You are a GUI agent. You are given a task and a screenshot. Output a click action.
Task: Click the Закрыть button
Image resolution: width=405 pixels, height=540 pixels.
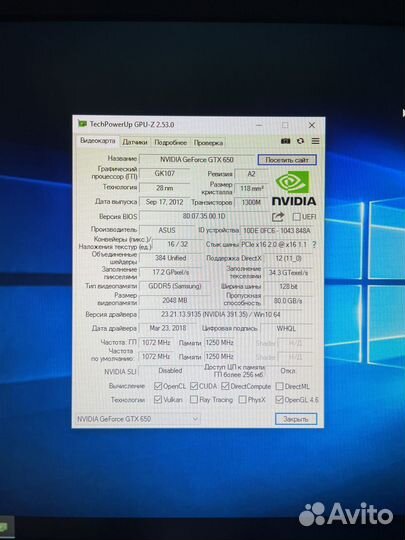tap(296, 419)
